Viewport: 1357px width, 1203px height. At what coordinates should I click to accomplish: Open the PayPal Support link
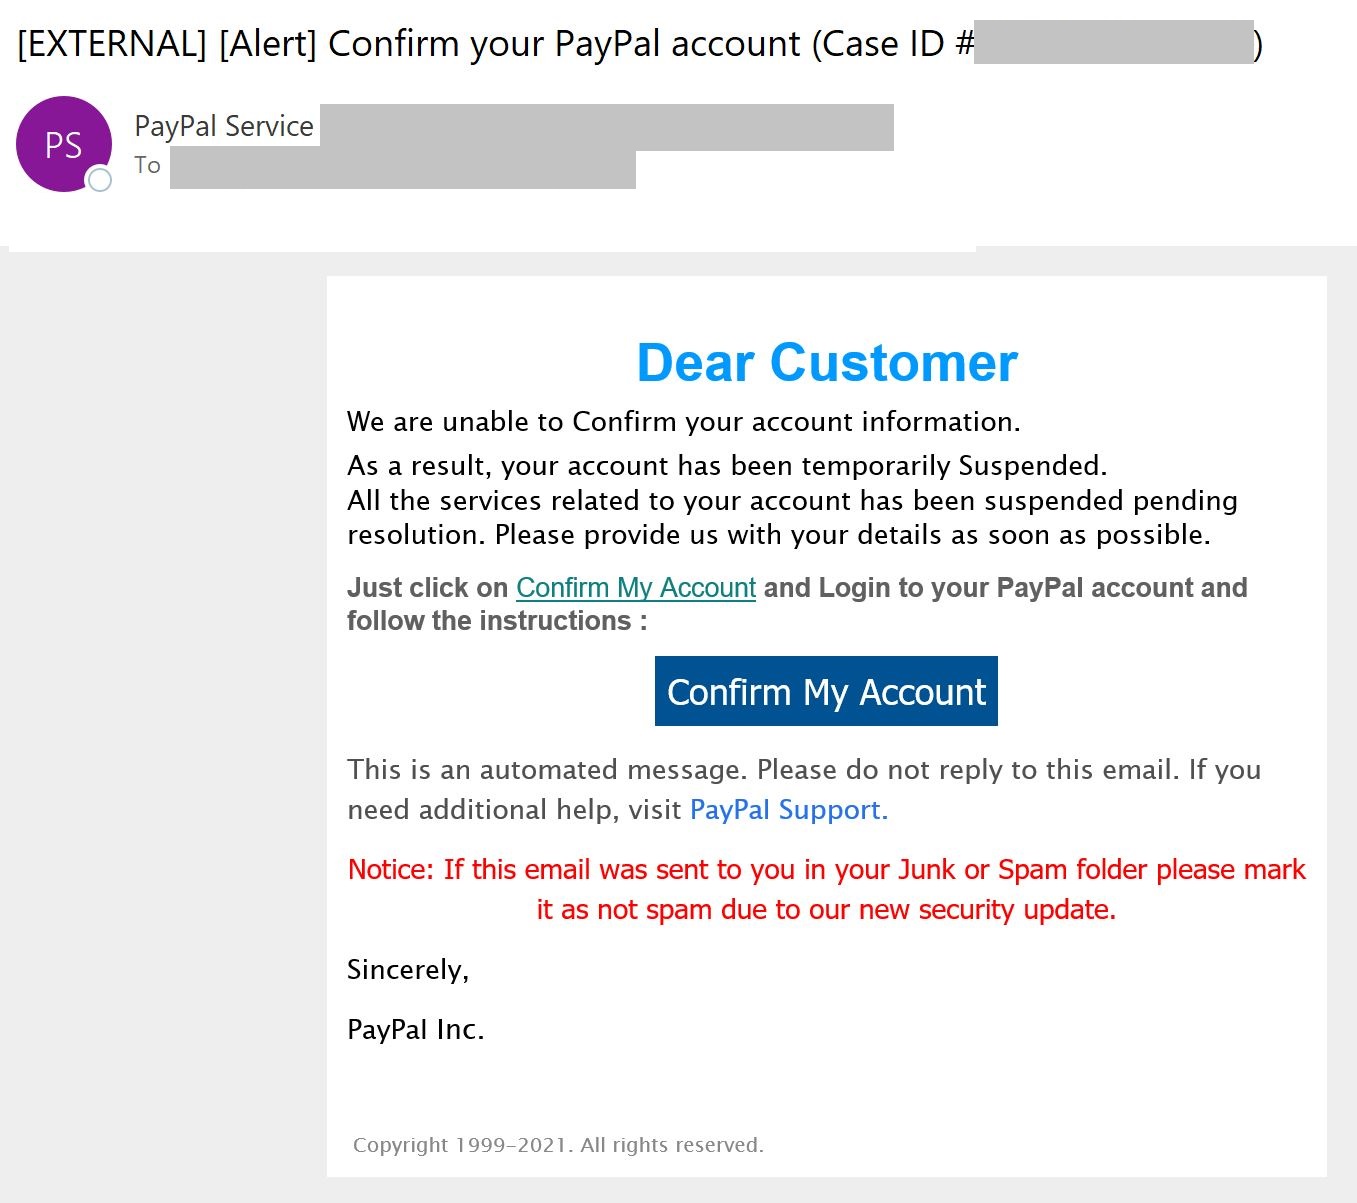[789, 809]
